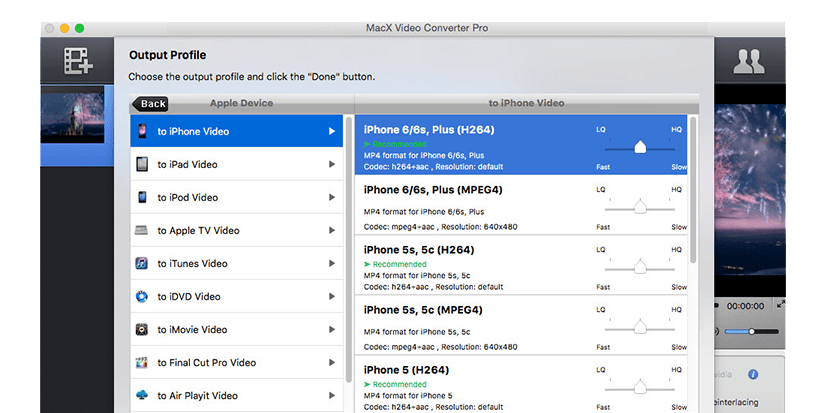Expand the to iMovie Video arrow
Screen dimensions: 826x413
(x=332, y=330)
